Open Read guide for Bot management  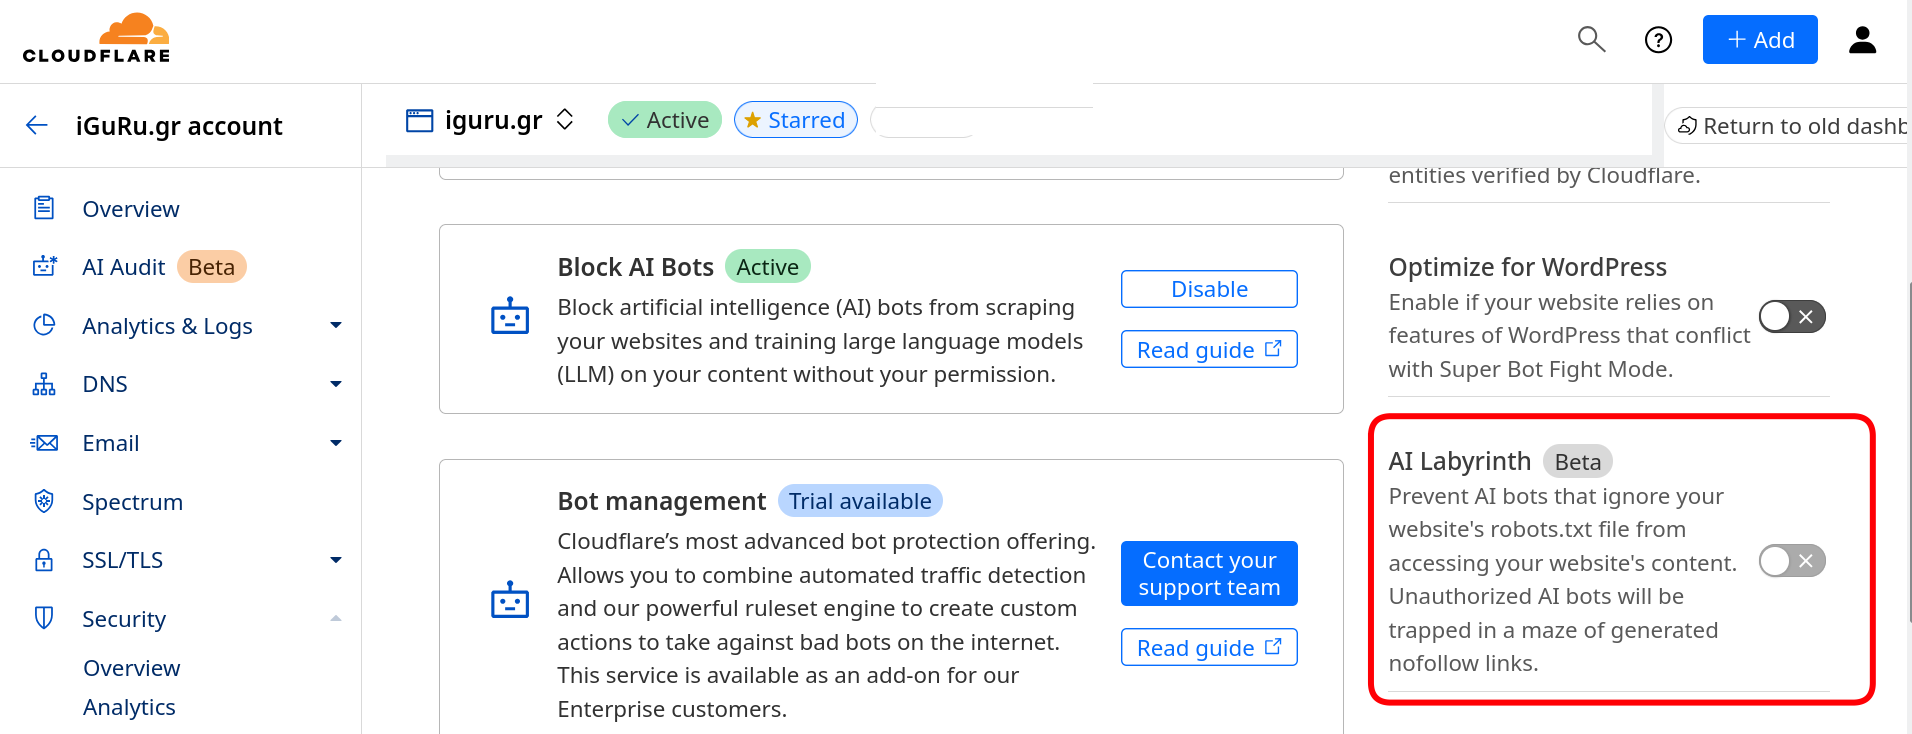click(1209, 647)
